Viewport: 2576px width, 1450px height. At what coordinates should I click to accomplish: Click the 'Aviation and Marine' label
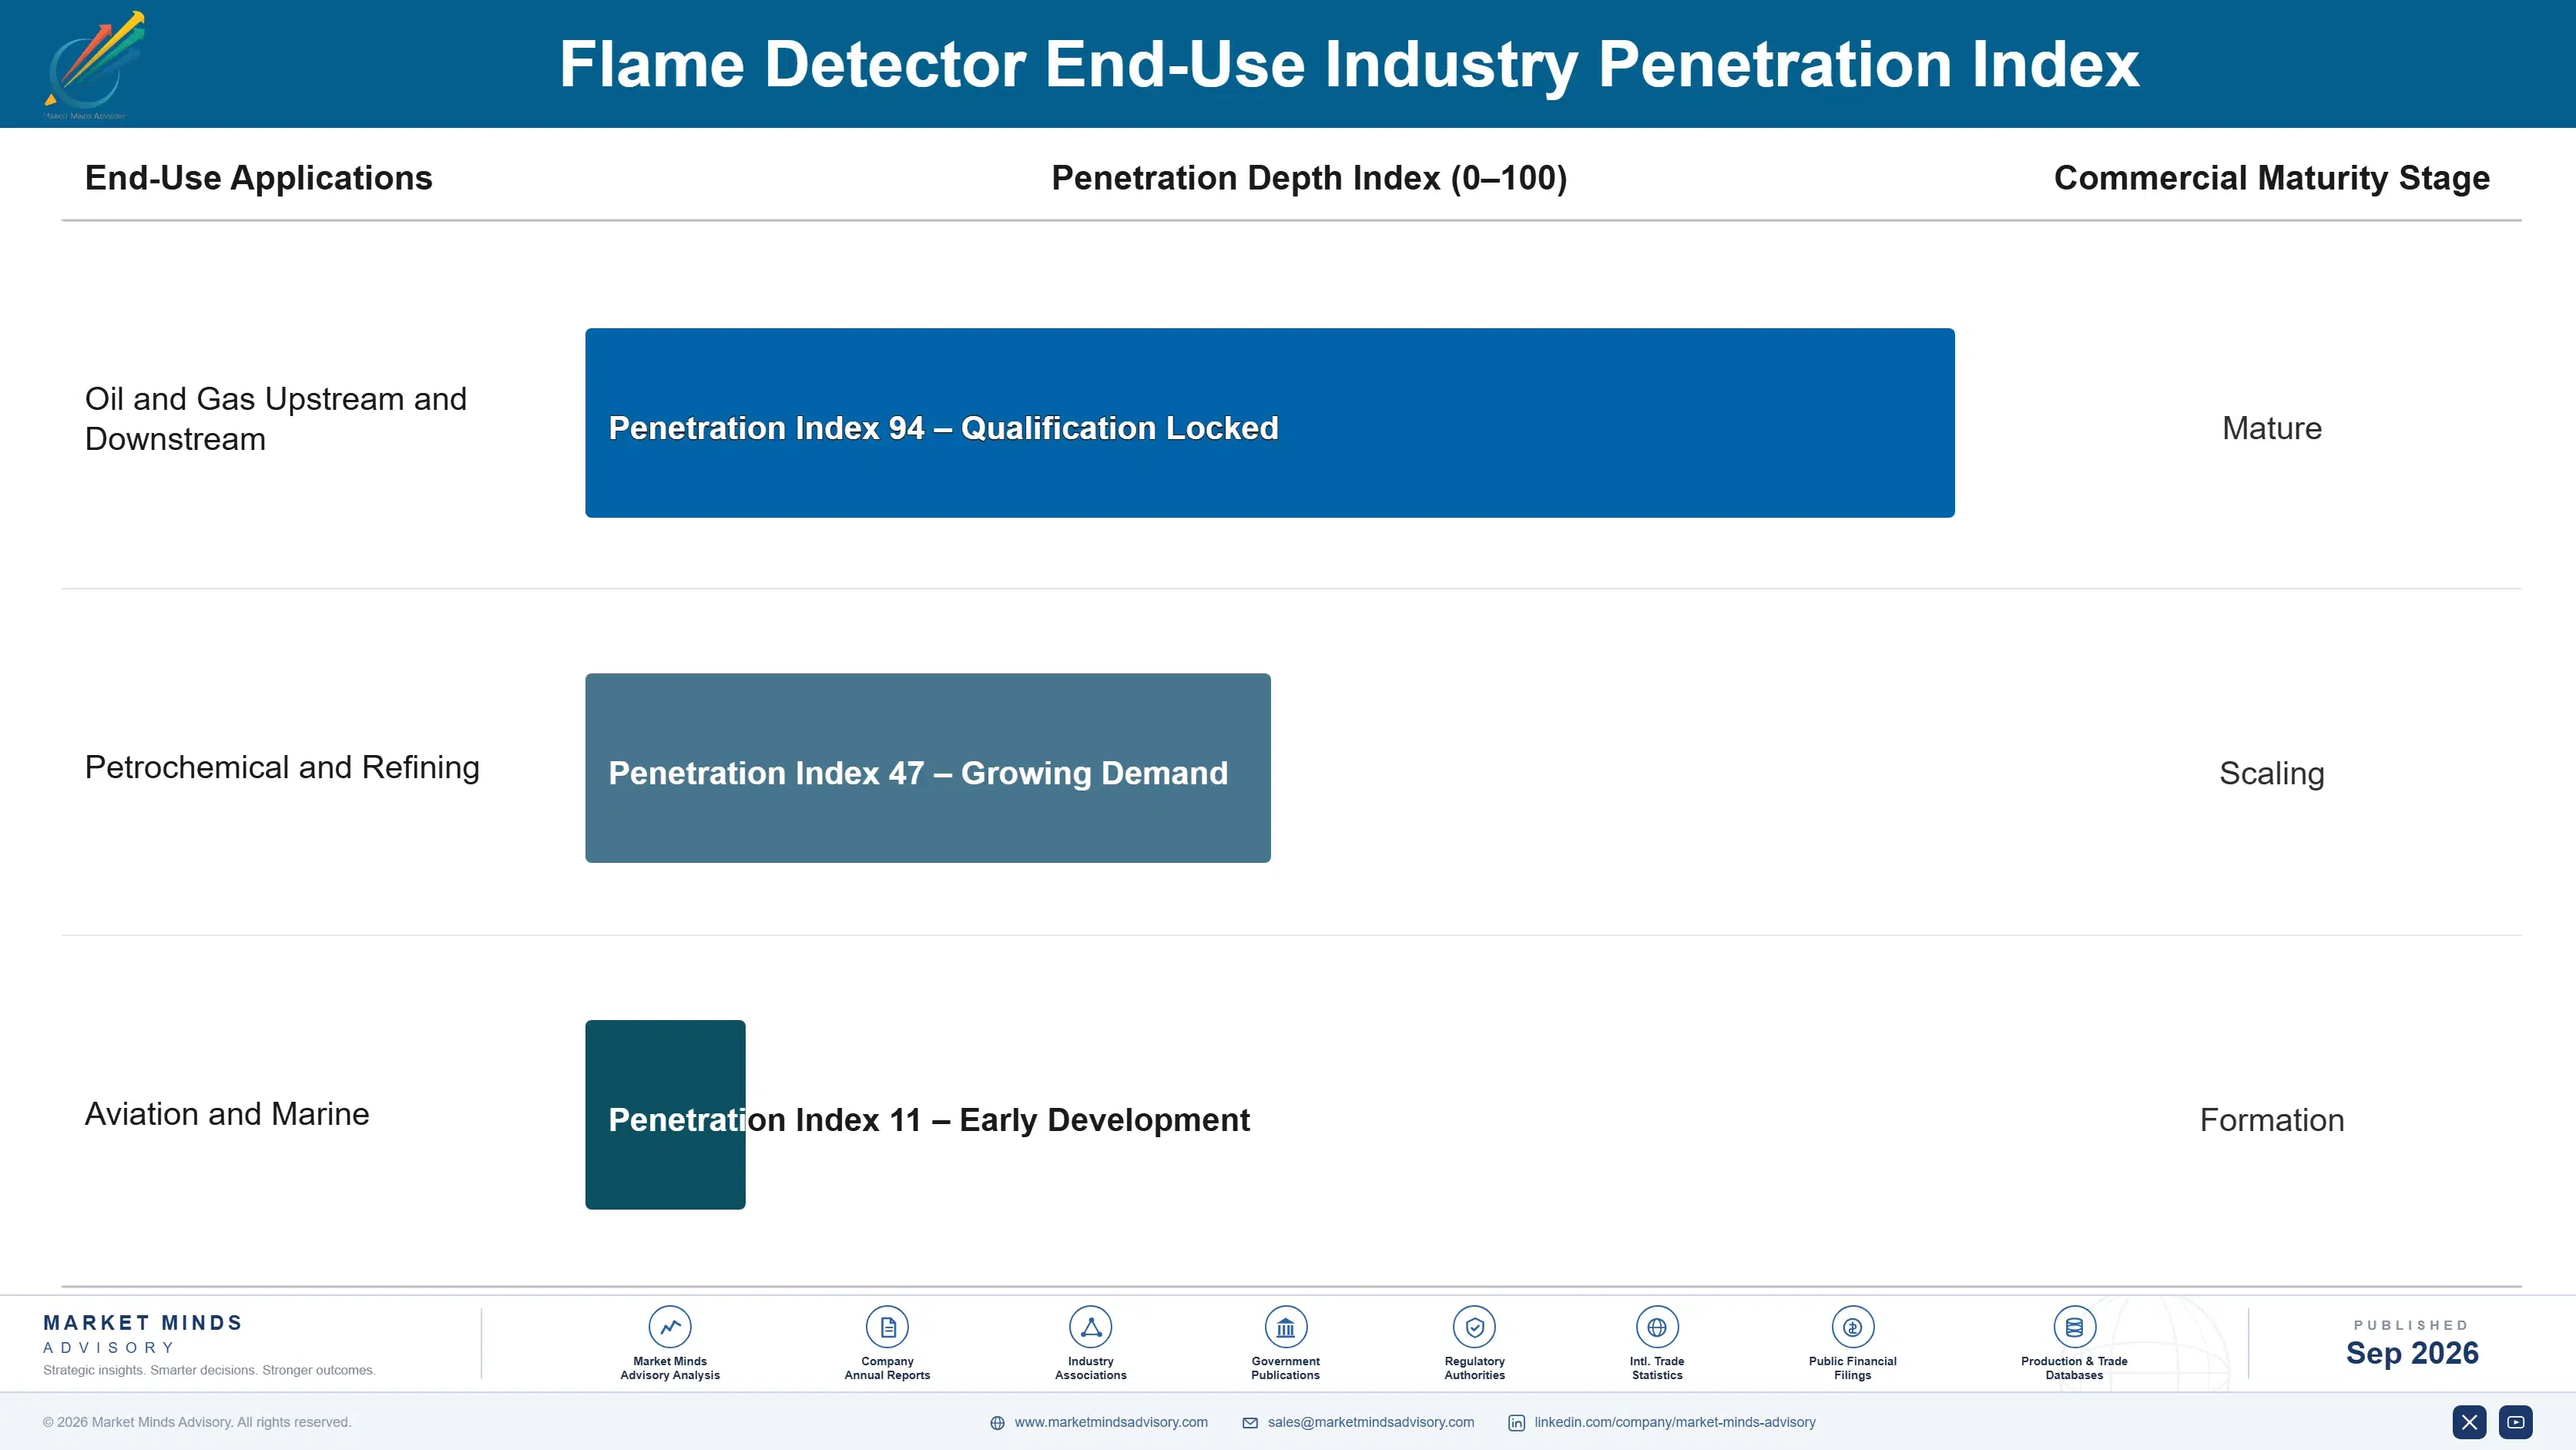pyautogui.click(x=227, y=1114)
